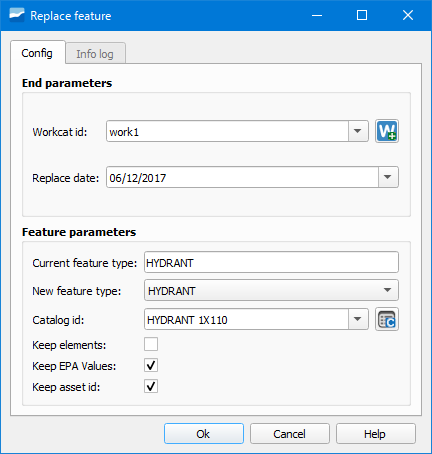The height and width of the screenshot is (454, 432).
Task: Maximize the Replace feature window
Action: coord(362,15)
